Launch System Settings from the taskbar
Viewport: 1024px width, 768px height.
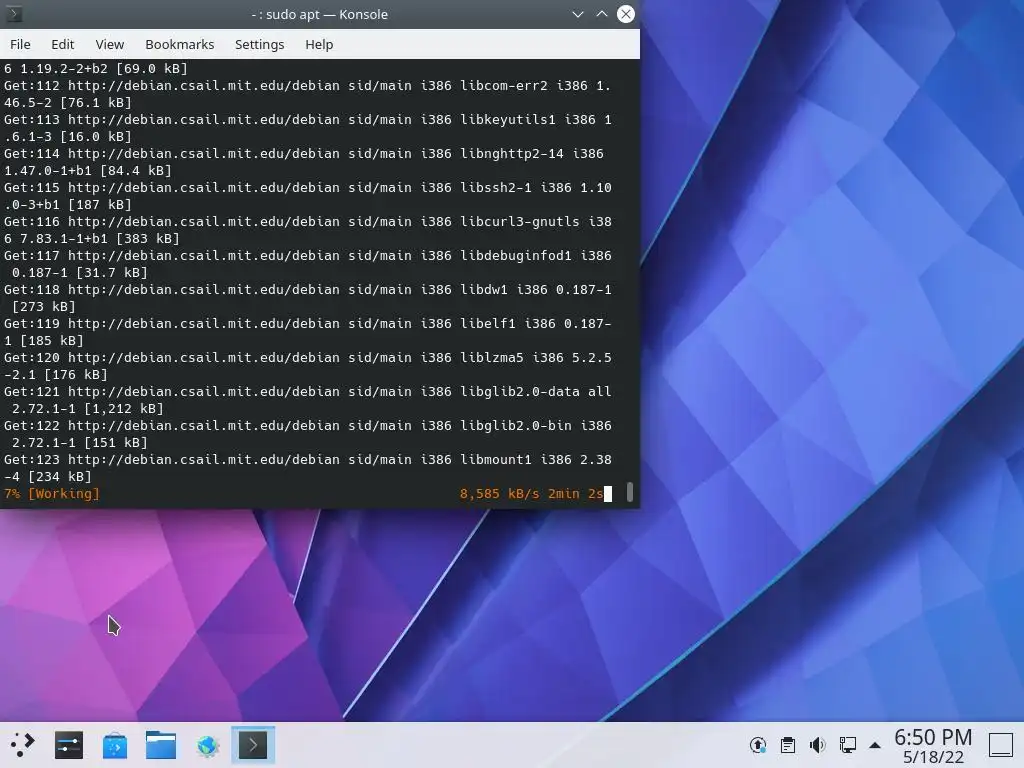69,745
